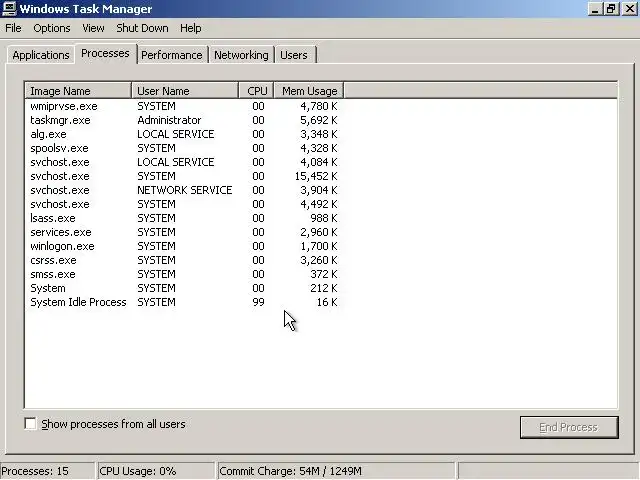Click the 988 K memory value
640x480 pixels.
324,218
